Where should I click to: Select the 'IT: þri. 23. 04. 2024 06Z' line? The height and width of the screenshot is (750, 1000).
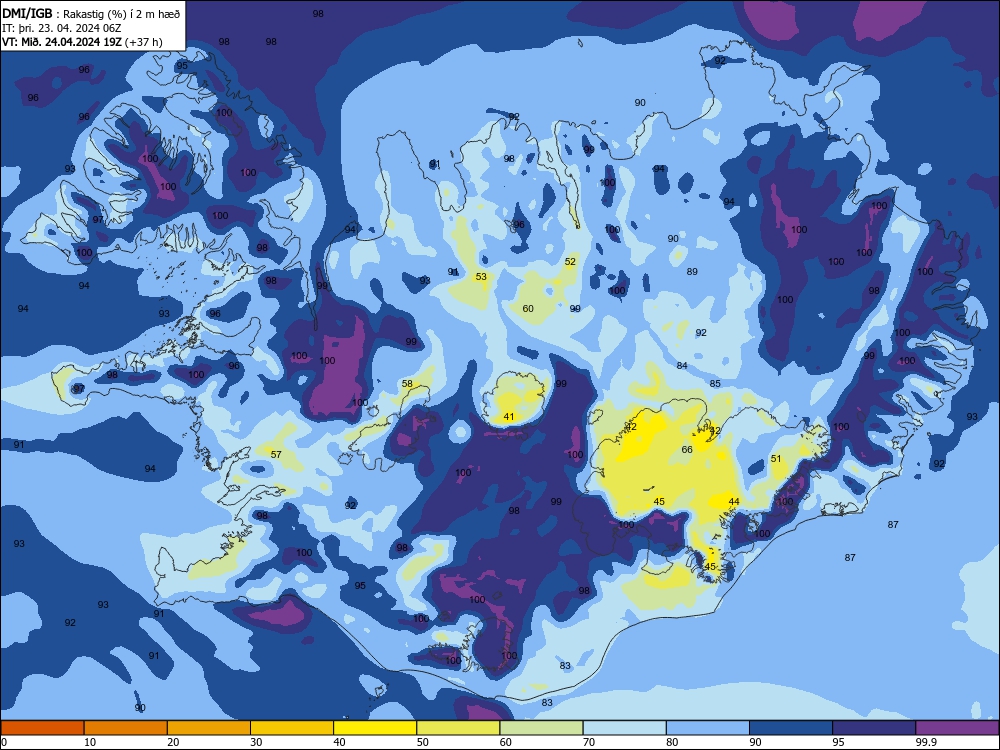(62, 28)
